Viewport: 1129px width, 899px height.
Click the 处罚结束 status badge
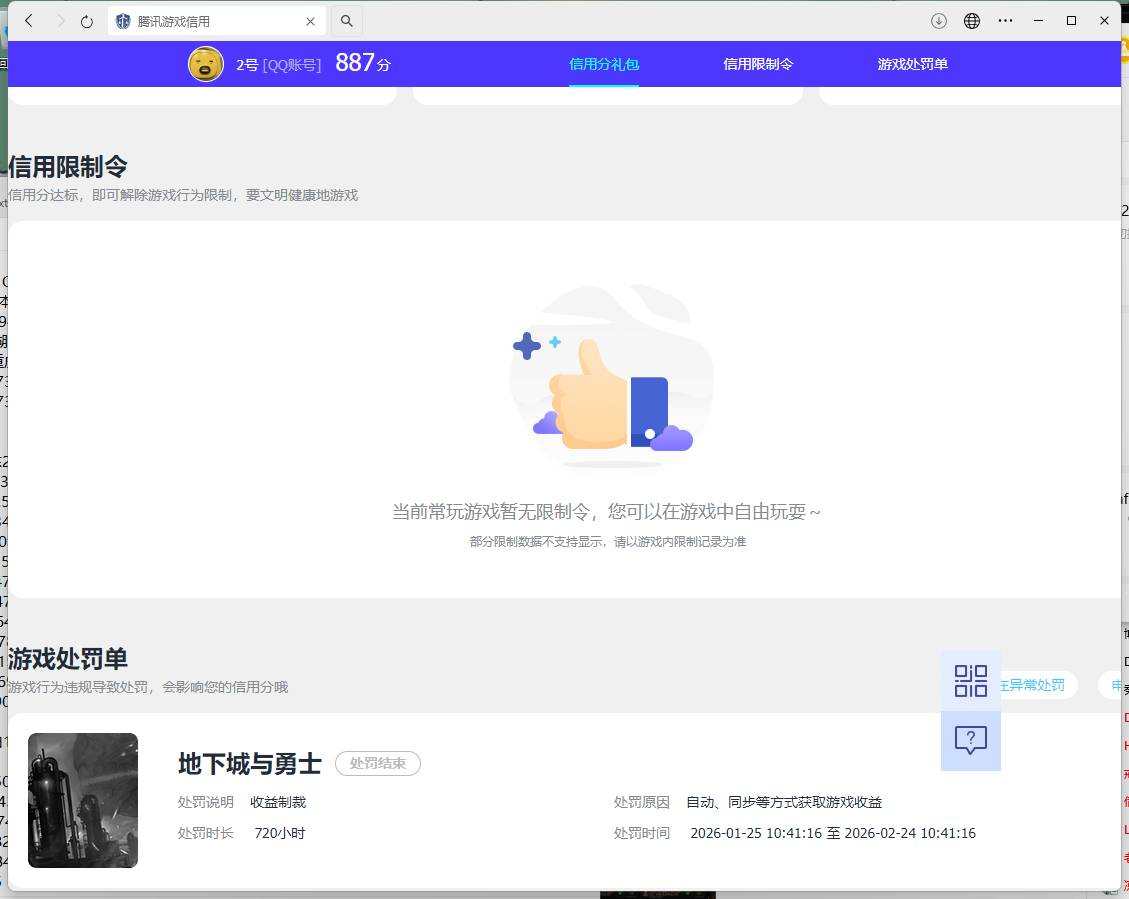click(378, 763)
